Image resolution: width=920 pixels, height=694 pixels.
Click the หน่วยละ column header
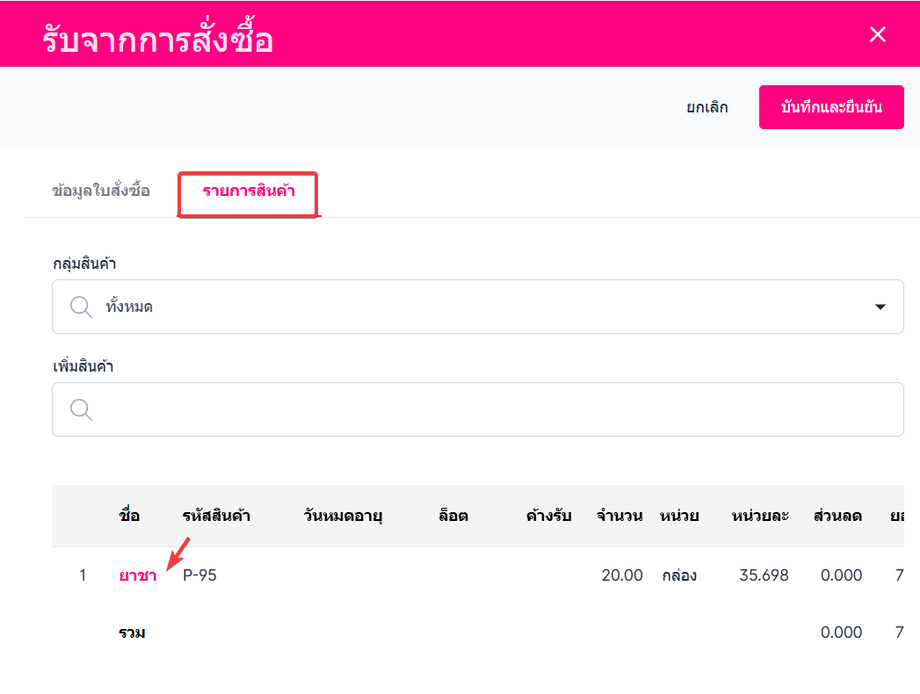(x=760, y=516)
